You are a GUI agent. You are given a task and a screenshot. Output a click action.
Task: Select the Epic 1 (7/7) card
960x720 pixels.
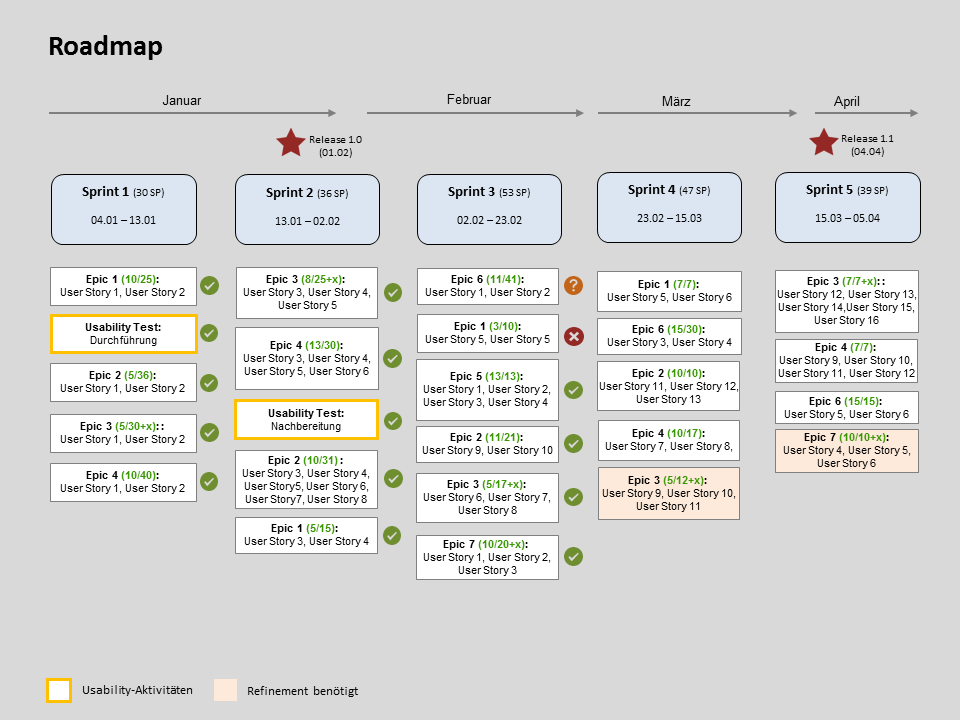669,291
